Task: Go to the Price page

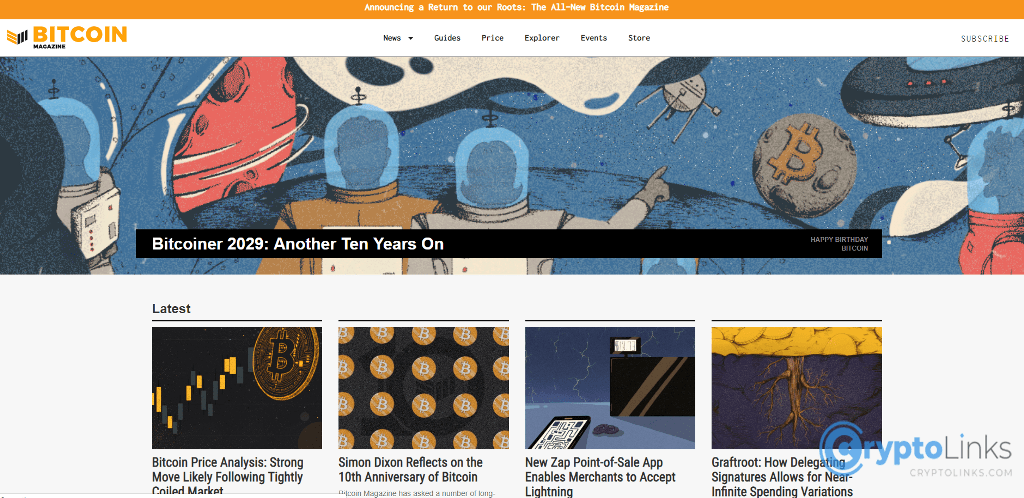Action: 492,38
